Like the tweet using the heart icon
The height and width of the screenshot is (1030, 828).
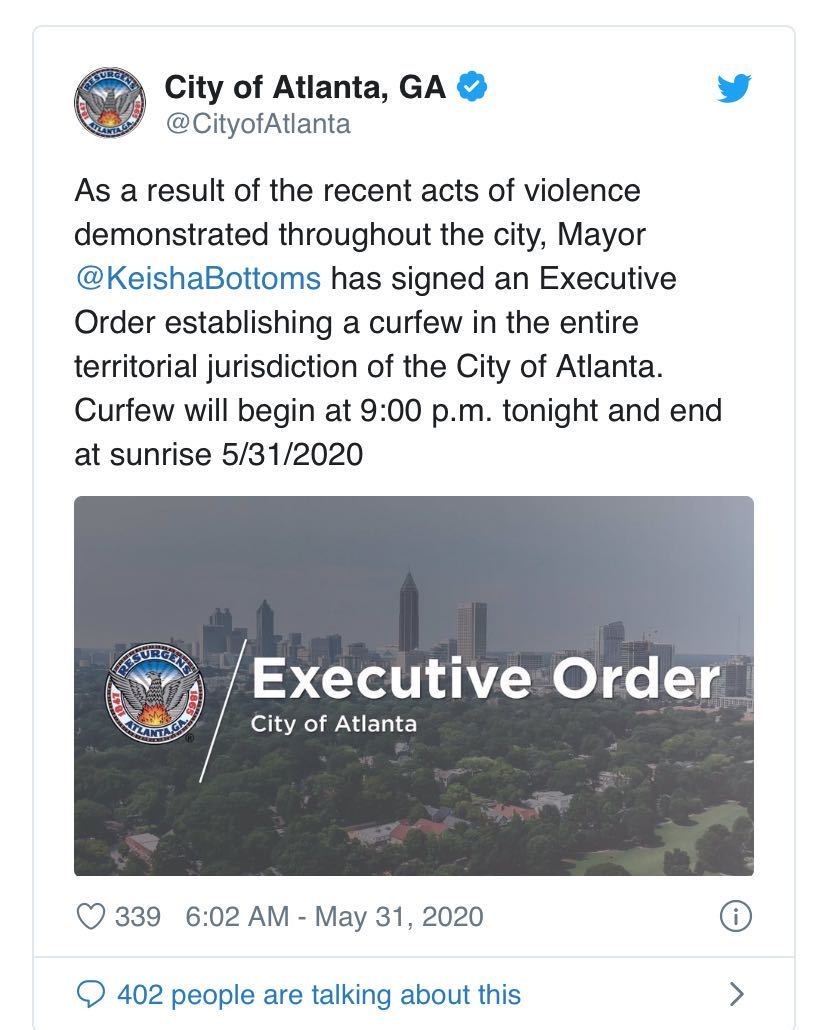pos(90,916)
